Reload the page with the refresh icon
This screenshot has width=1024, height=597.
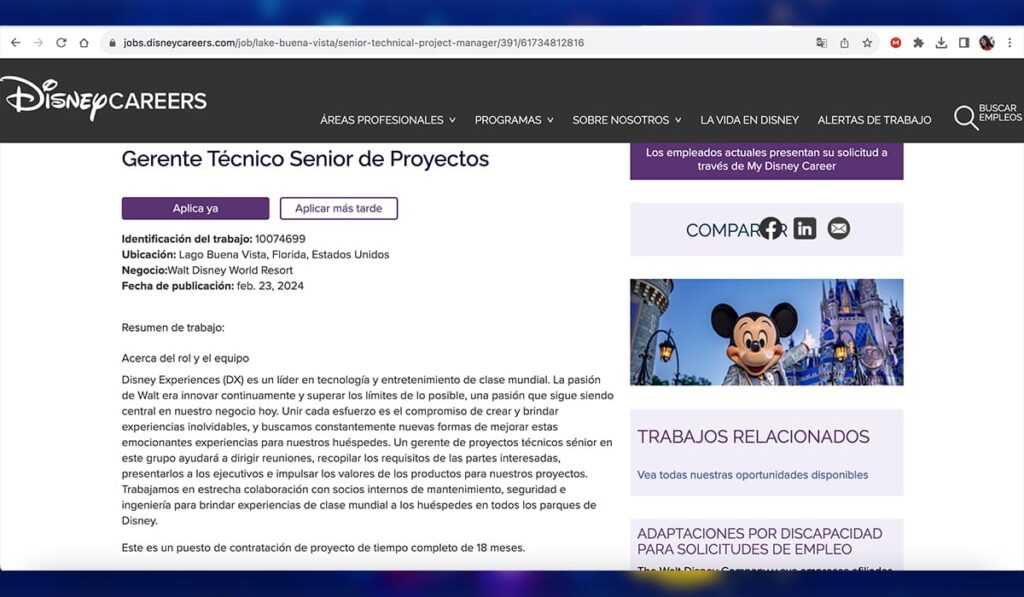click(61, 42)
